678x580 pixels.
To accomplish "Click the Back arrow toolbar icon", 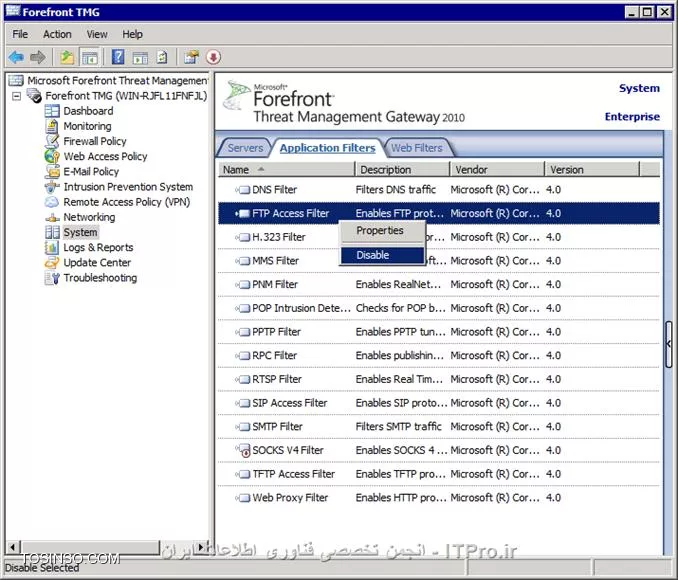I will (16, 57).
